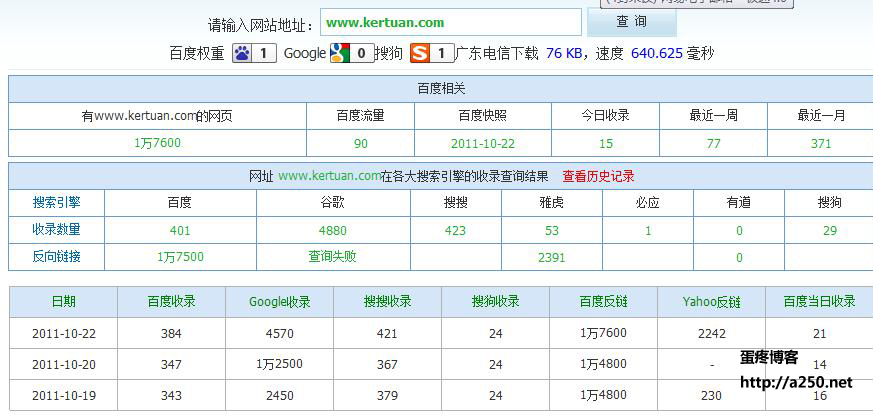
Task: Click Baidu count 384 in history table
Action: (x=171, y=334)
